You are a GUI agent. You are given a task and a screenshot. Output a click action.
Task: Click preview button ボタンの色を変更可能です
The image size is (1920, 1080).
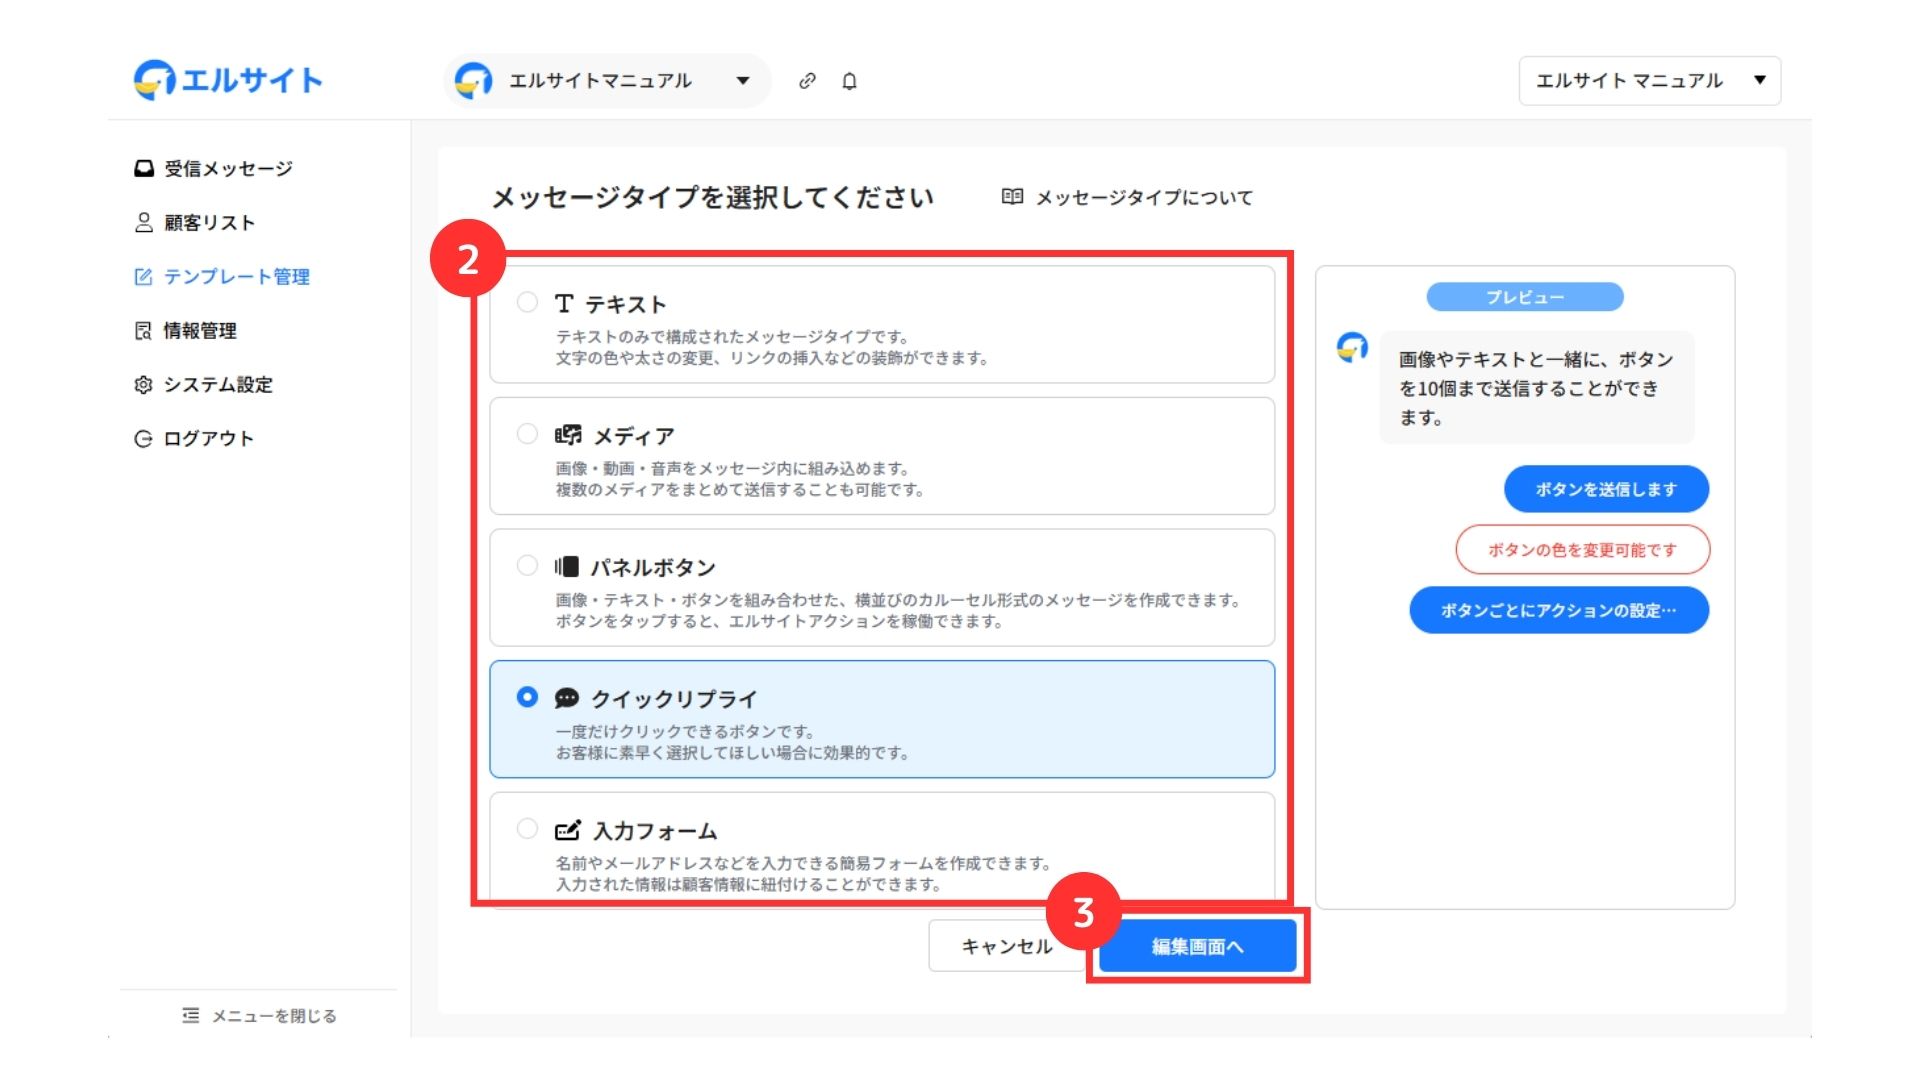(x=1582, y=550)
